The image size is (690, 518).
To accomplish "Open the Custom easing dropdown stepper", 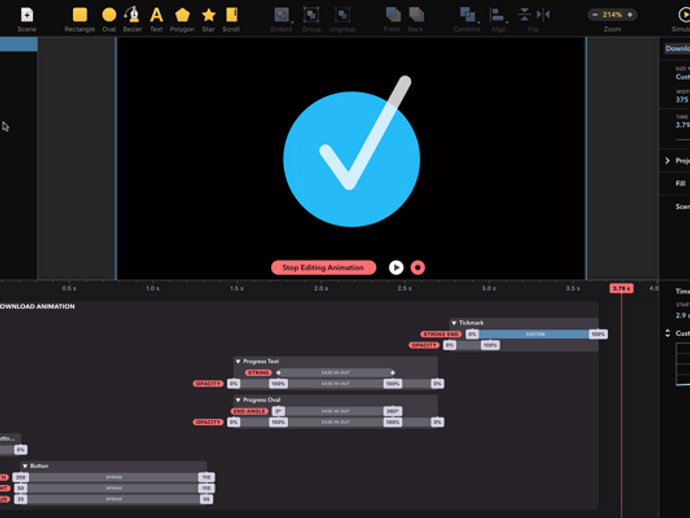I will click(x=668, y=333).
